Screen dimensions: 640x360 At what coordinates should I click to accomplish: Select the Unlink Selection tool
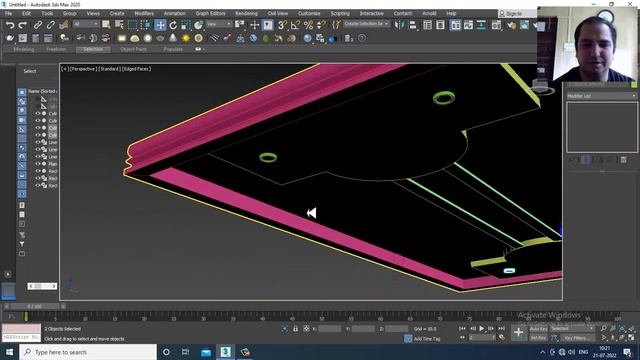[x=51, y=25]
